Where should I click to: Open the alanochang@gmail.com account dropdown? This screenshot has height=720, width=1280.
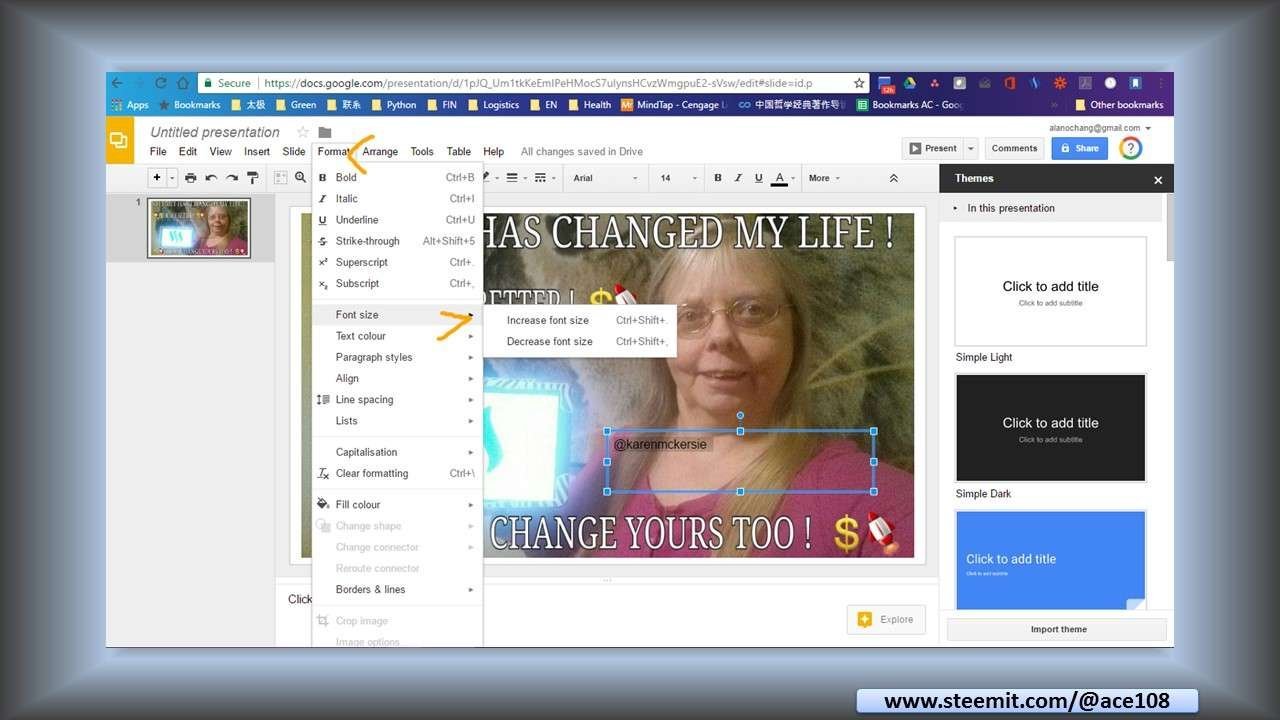pos(1100,128)
